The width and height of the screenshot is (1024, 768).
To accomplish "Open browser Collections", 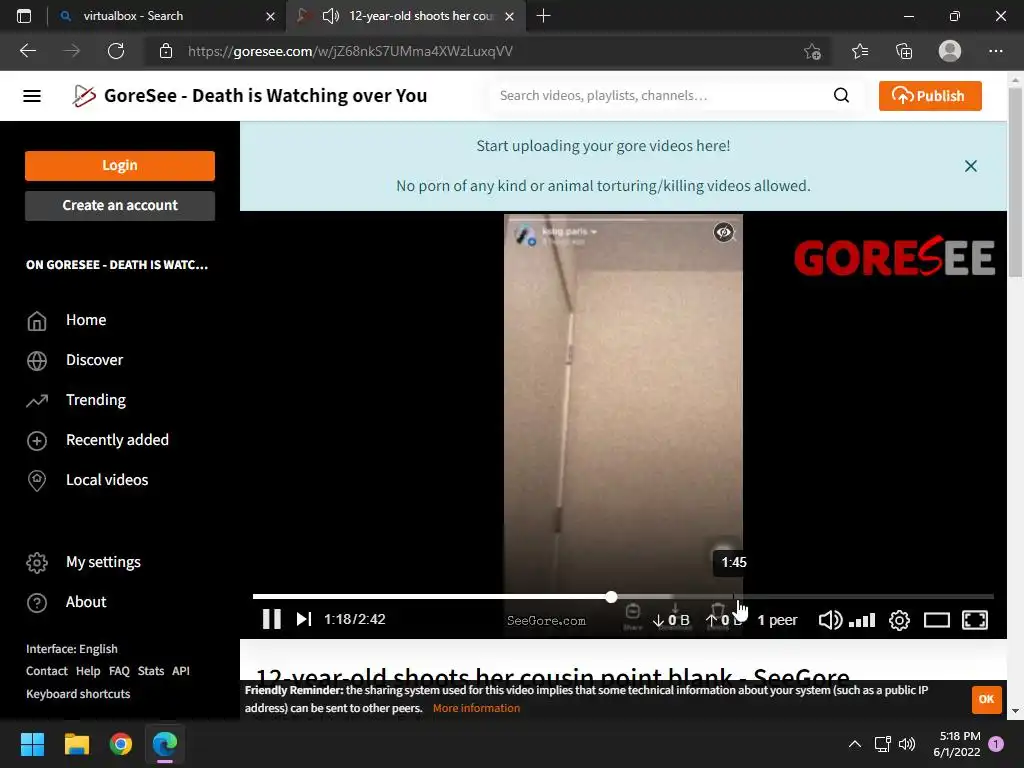I will pyautogui.click(x=904, y=51).
